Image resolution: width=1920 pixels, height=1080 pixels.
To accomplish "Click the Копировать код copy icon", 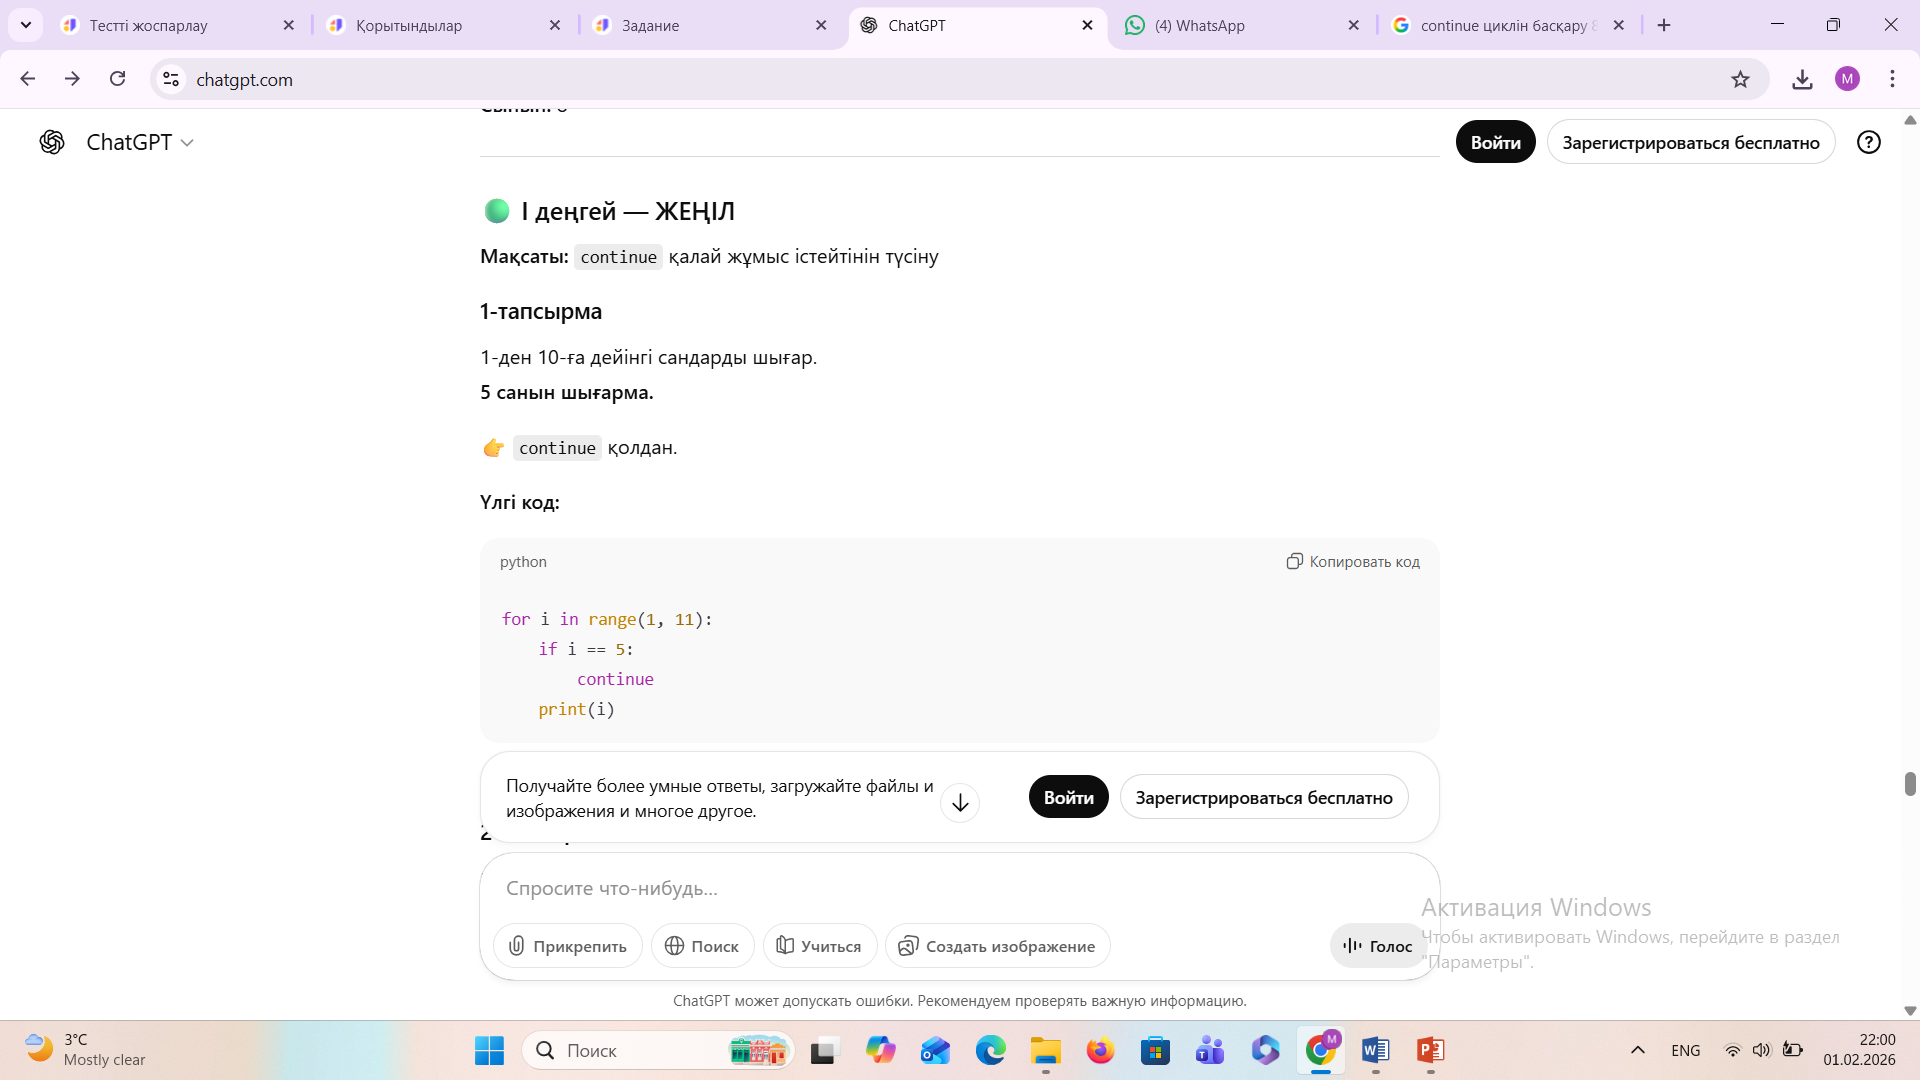I will [1294, 561].
